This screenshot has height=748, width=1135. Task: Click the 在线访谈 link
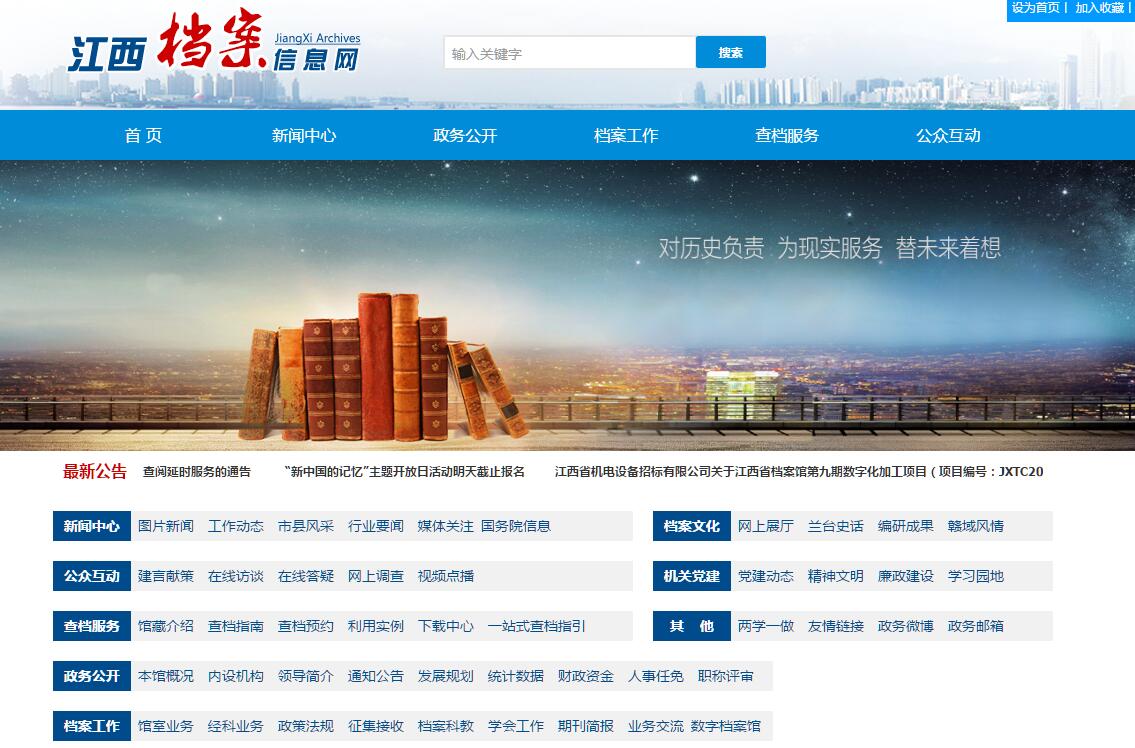[236, 576]
